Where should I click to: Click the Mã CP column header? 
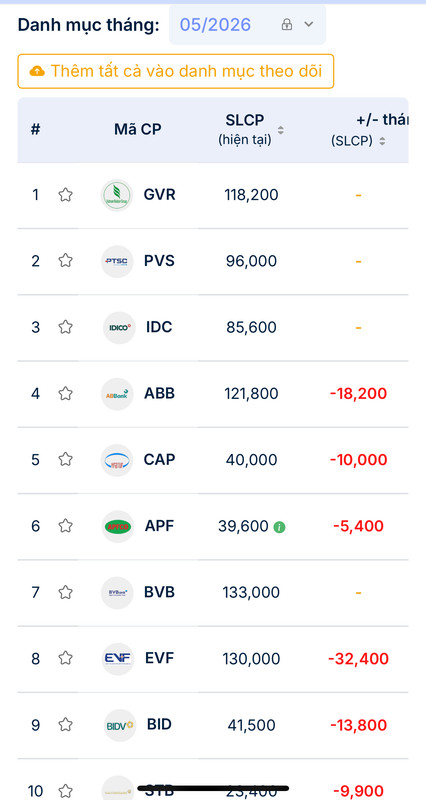coord(137,130)
